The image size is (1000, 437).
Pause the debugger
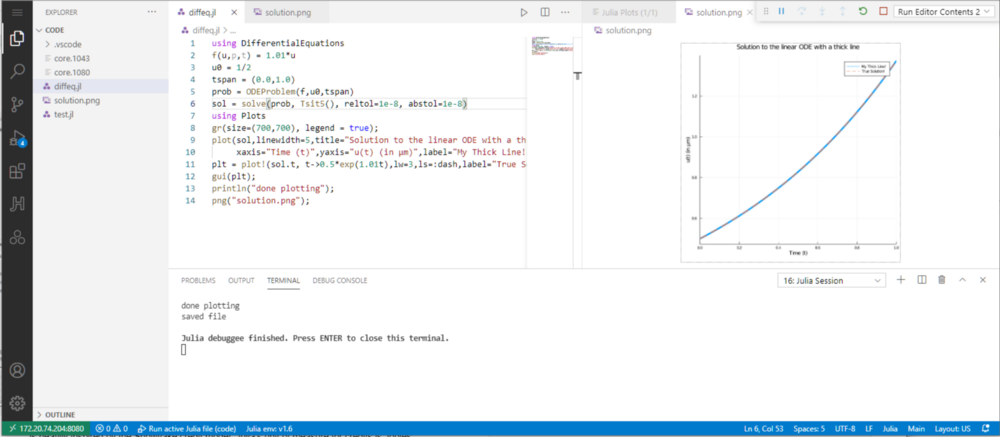(x=781, y=12)
